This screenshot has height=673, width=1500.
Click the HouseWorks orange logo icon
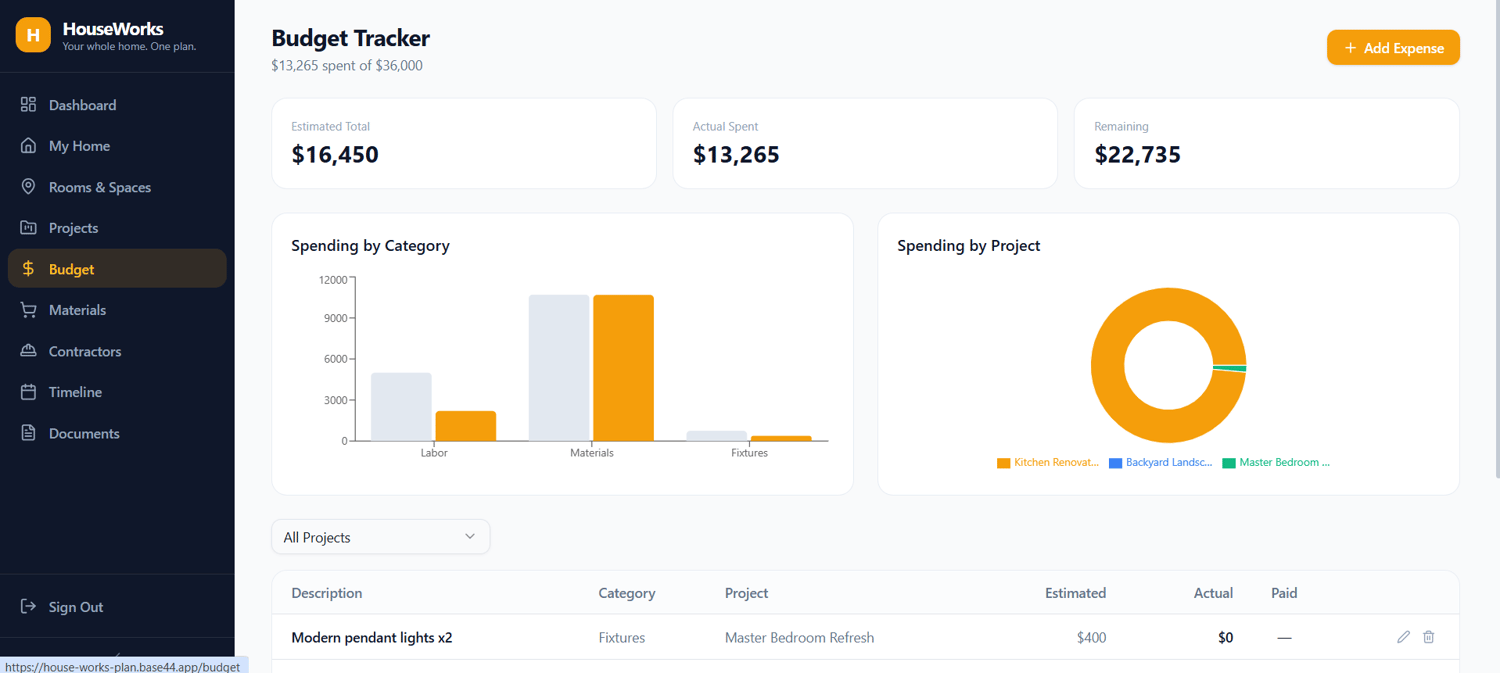[x=33, y=35]
